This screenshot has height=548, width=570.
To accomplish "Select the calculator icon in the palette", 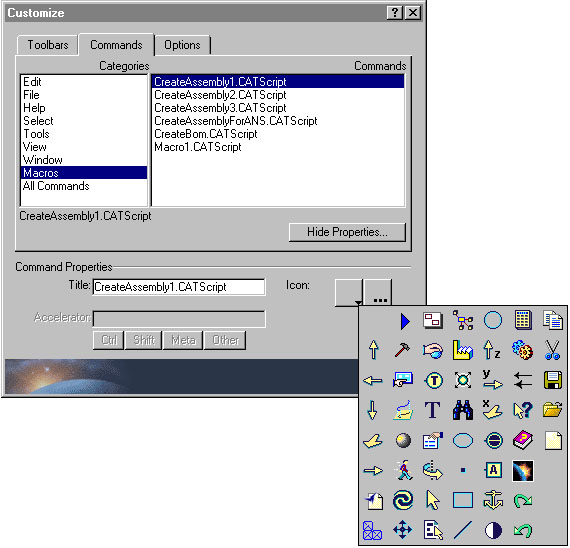I will (523, 320).
